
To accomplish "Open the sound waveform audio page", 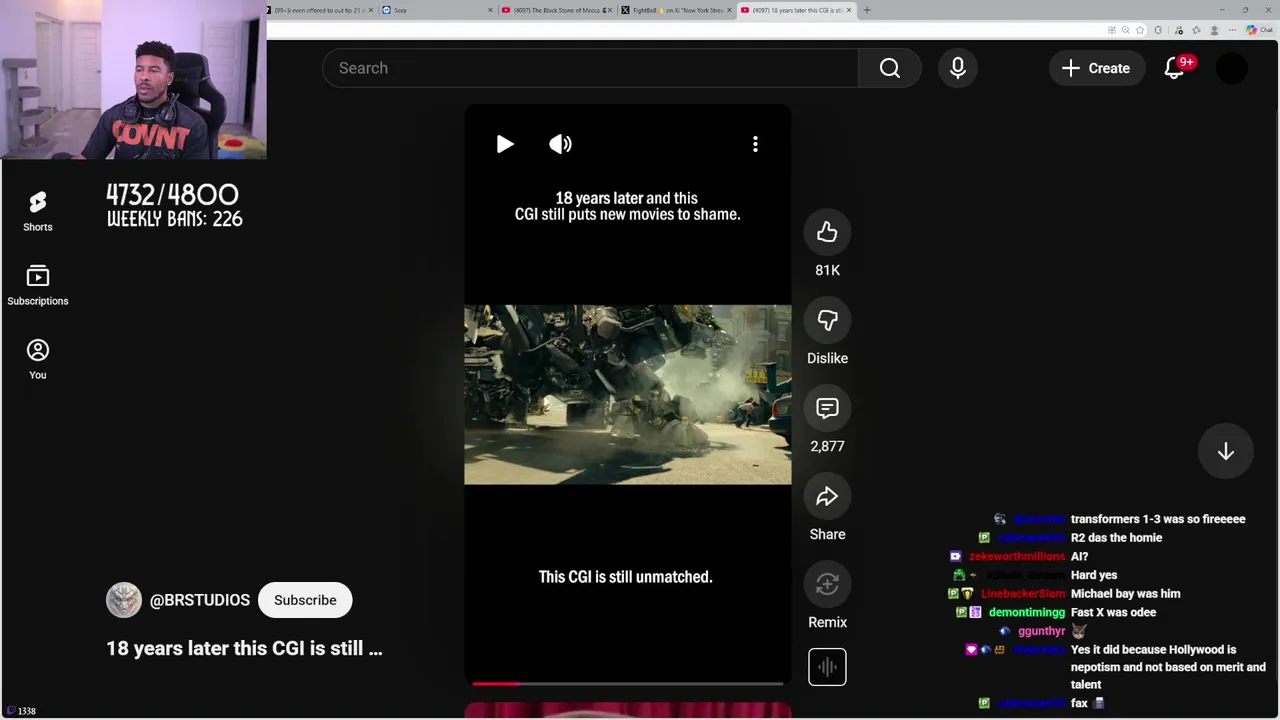I will [827, 667].
